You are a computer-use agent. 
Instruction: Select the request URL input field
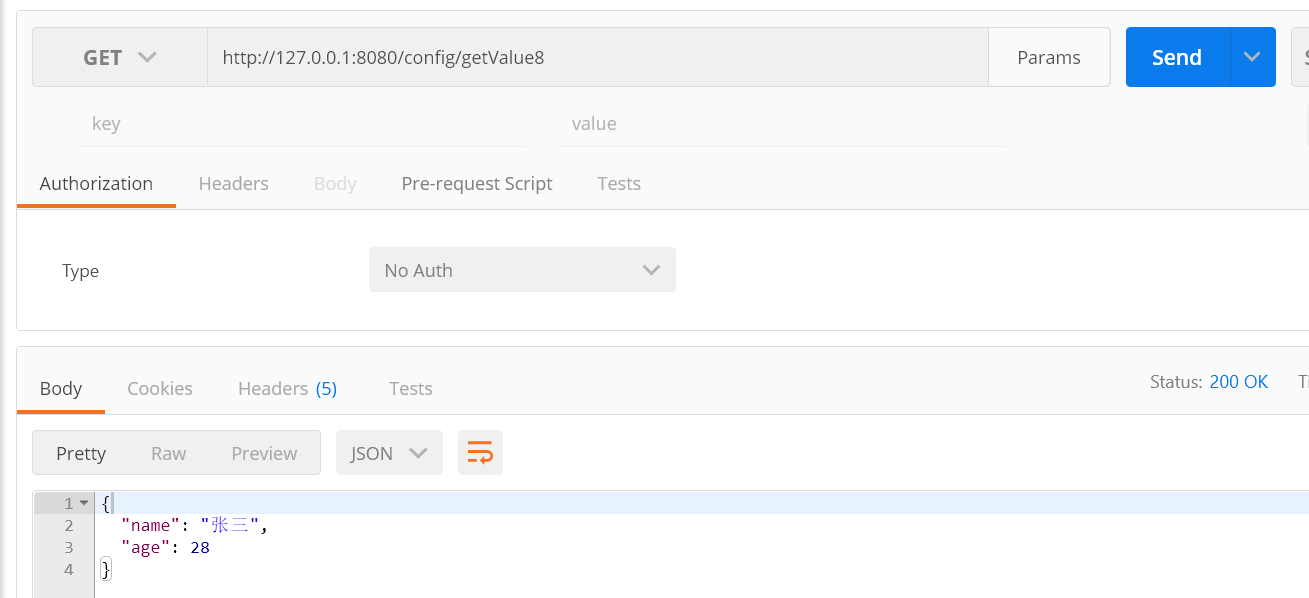pyautogui.click(x=598, y=57)
